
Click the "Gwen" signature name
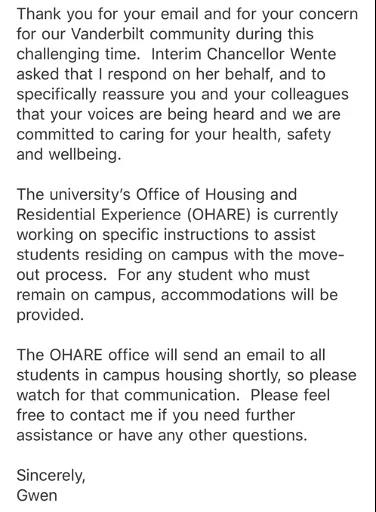pos(37,495)
